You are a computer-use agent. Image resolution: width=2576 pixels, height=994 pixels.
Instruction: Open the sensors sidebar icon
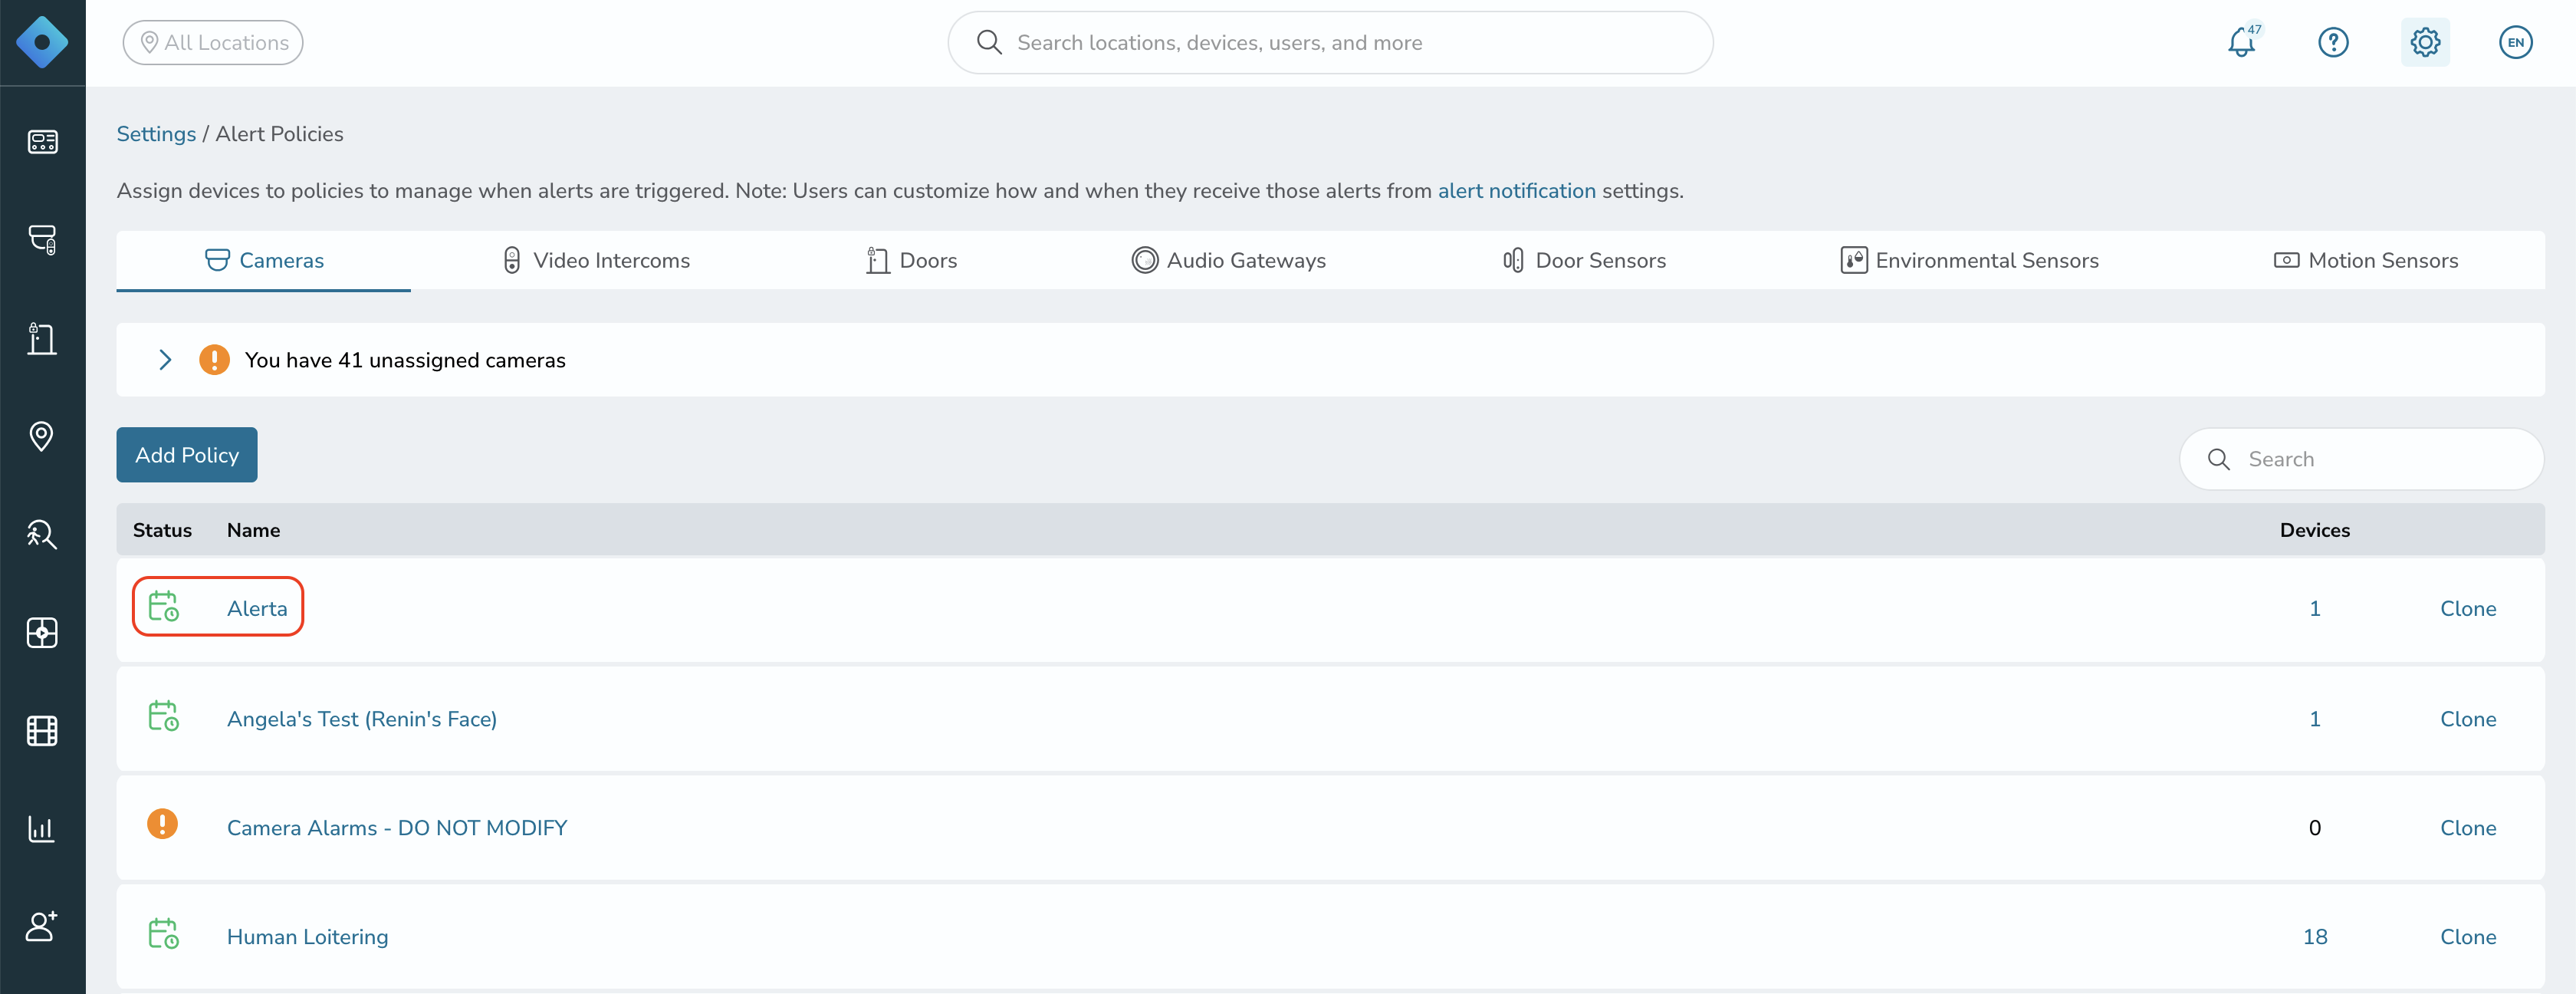42,633
